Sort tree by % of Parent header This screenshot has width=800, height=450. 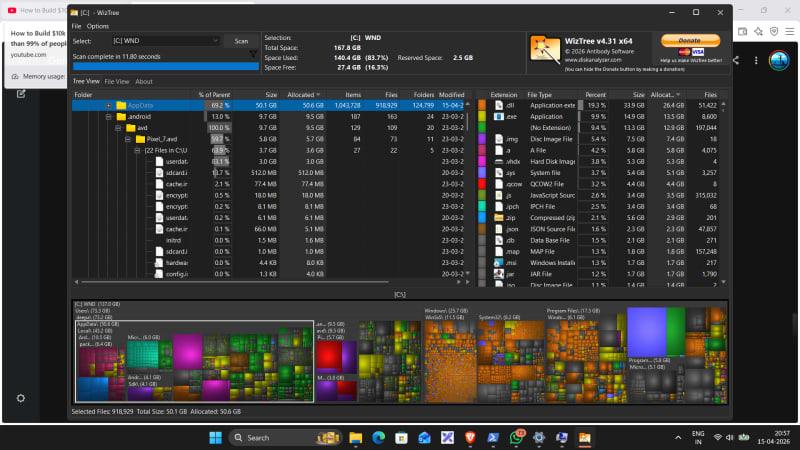pyautogui.click(x=214, y=94)
